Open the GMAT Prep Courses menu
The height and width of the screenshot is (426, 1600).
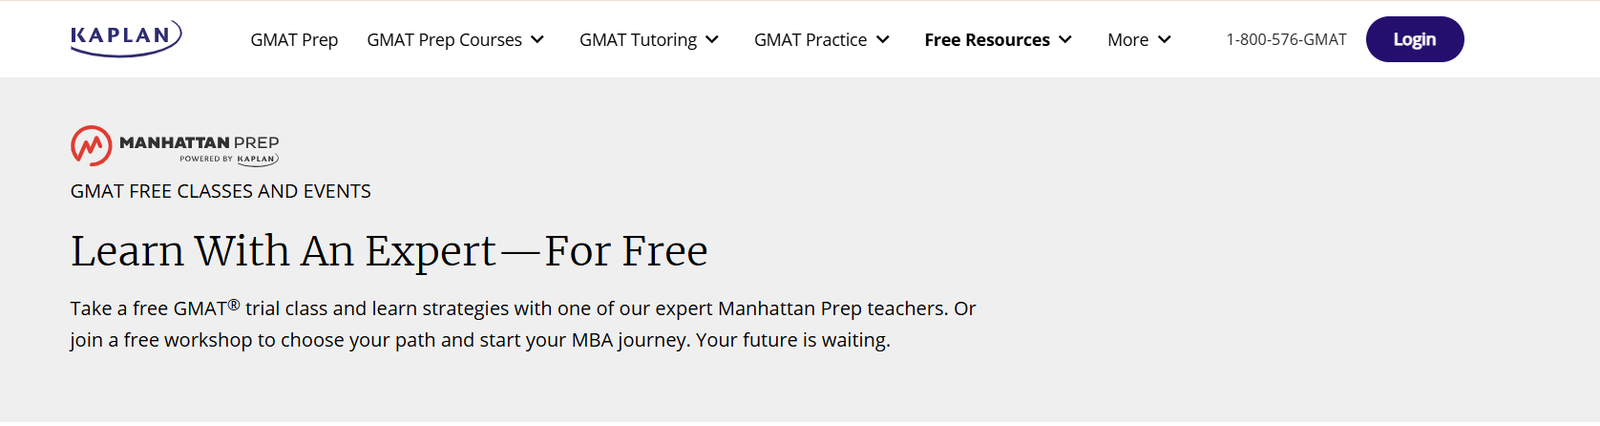[444, 40]
